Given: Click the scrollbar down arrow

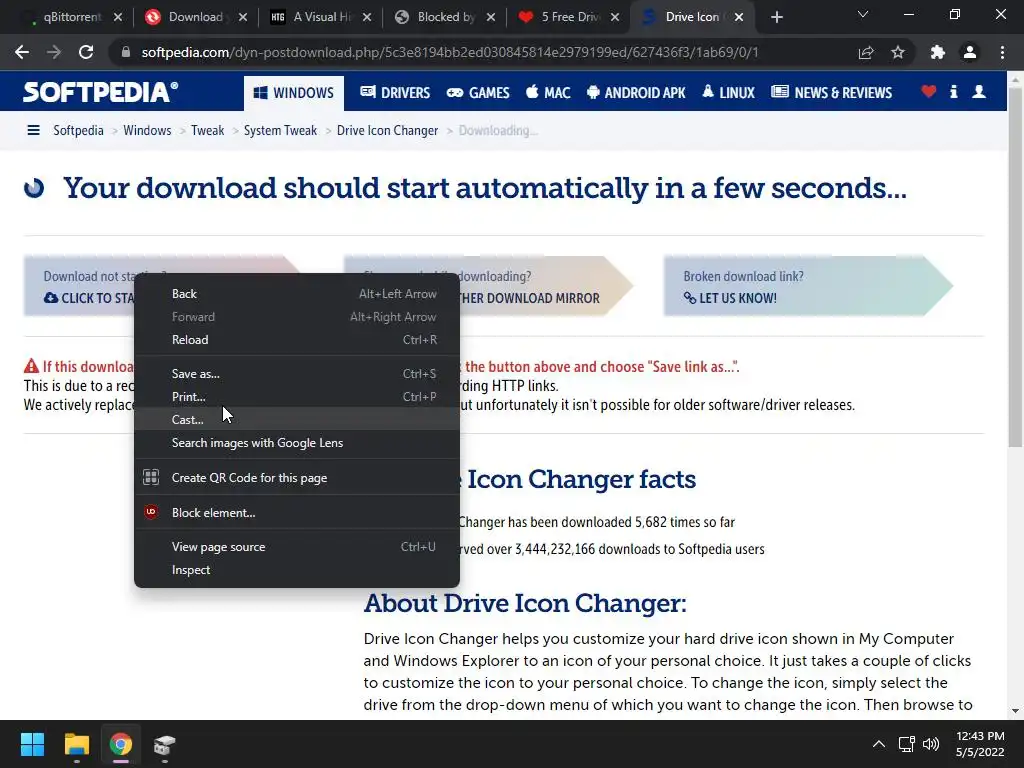Looking at the screenshot, I should point(1015,711).
